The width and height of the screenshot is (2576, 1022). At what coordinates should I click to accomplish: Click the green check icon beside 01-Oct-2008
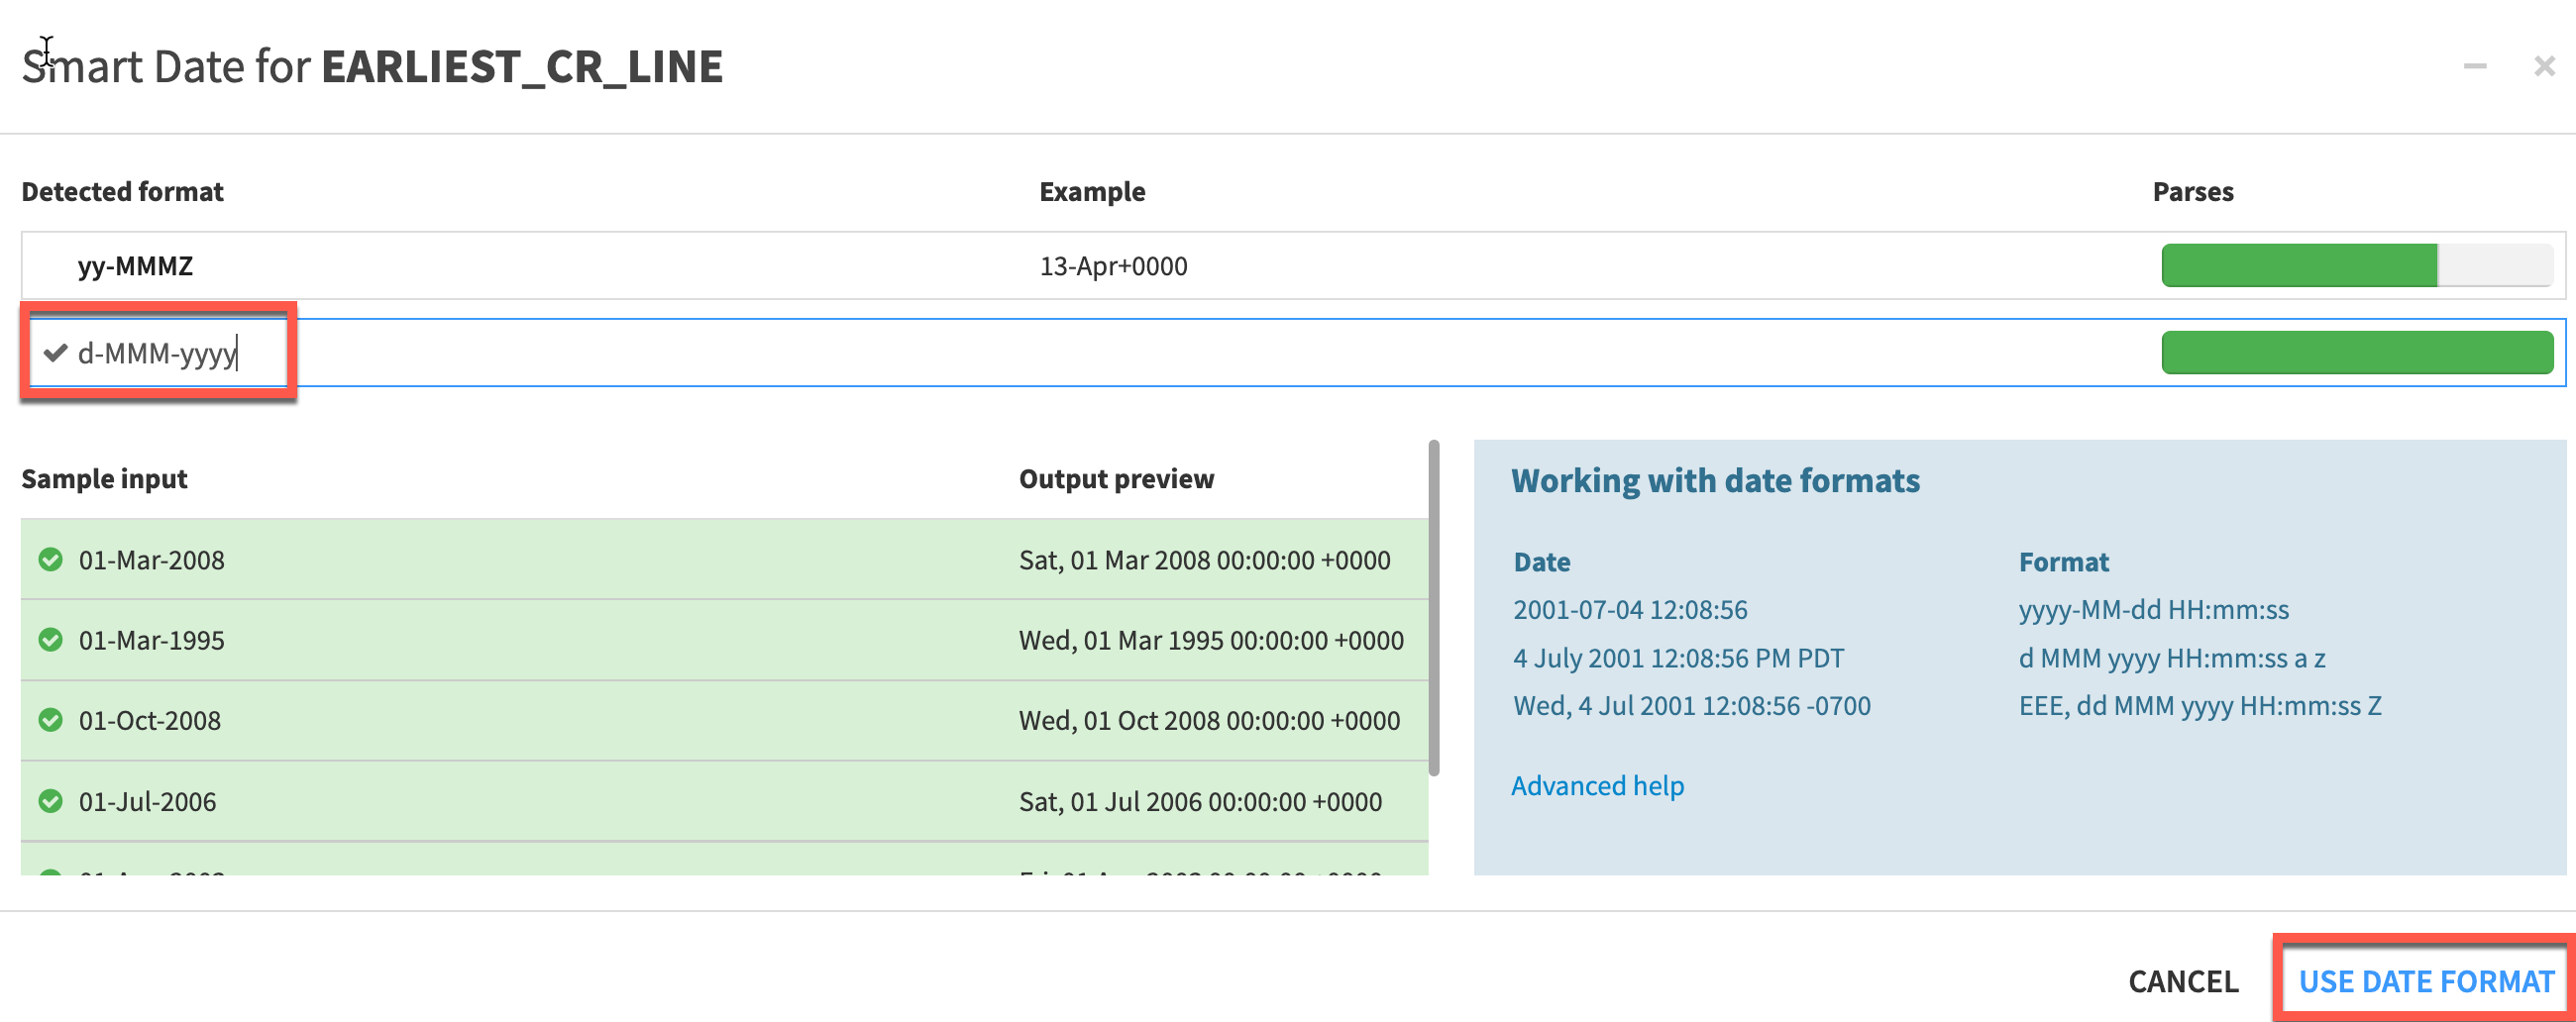(50, 720)
